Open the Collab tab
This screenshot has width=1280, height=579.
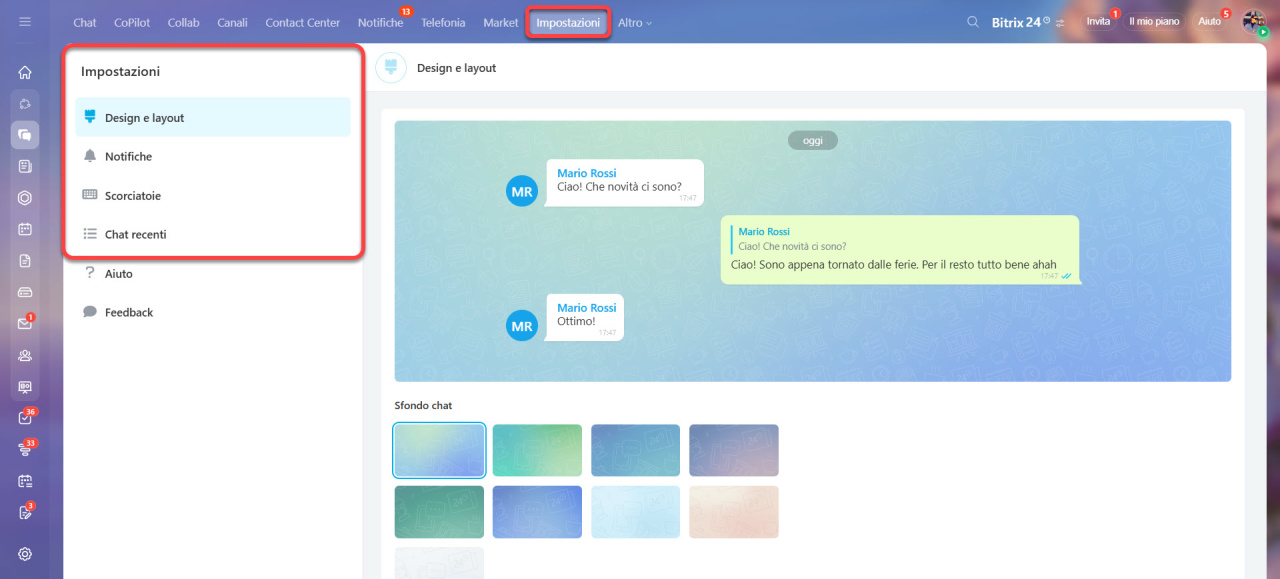coord(184,22)
